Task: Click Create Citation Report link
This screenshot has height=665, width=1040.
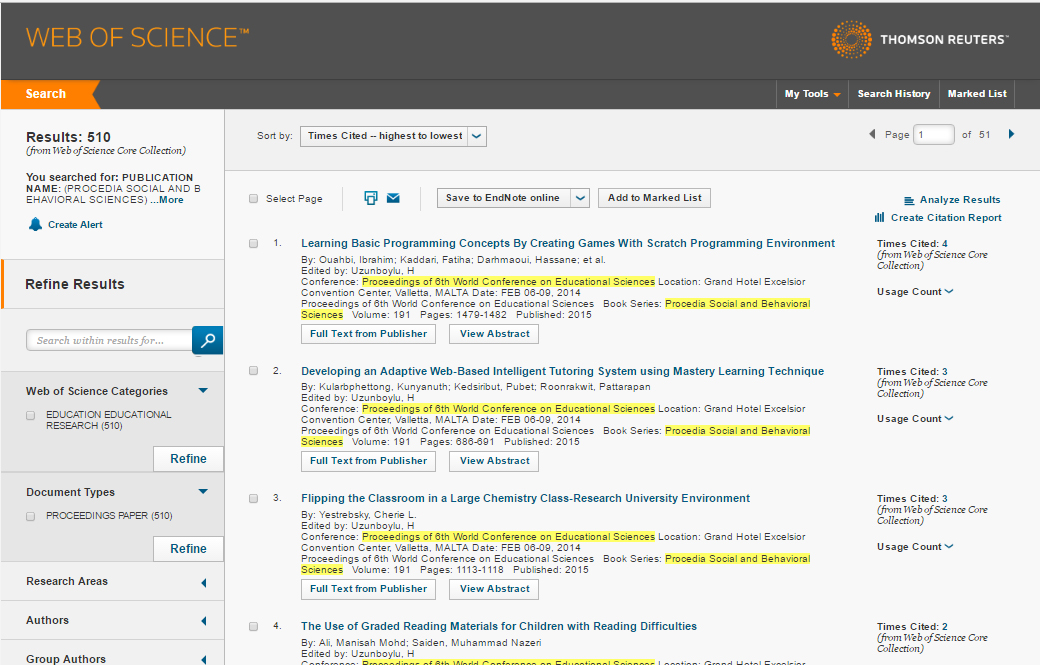Action: click(x=946, y=217)
